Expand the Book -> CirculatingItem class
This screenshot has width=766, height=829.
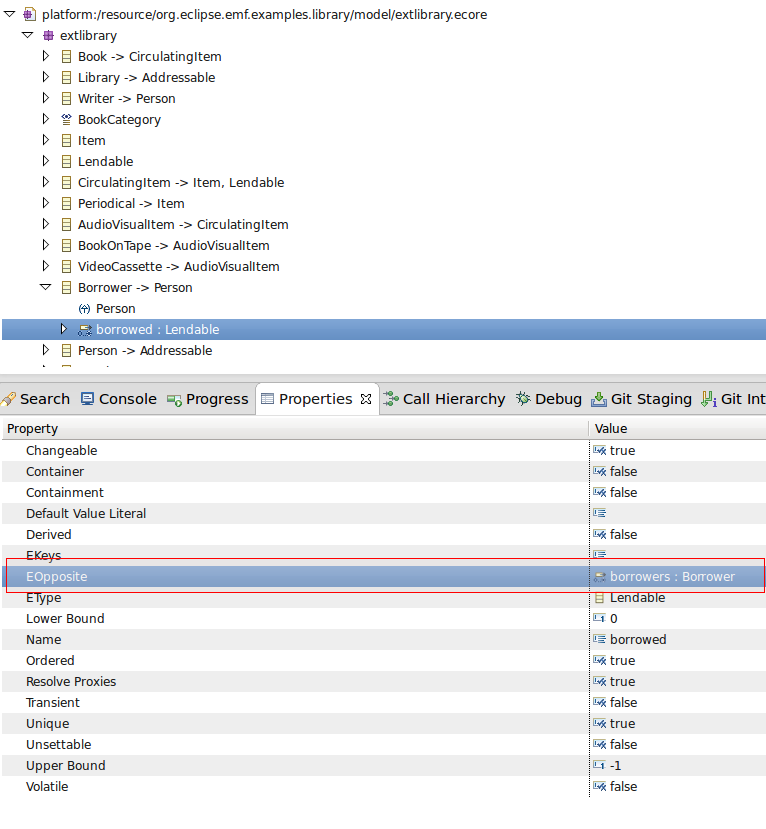pos(46,57)
